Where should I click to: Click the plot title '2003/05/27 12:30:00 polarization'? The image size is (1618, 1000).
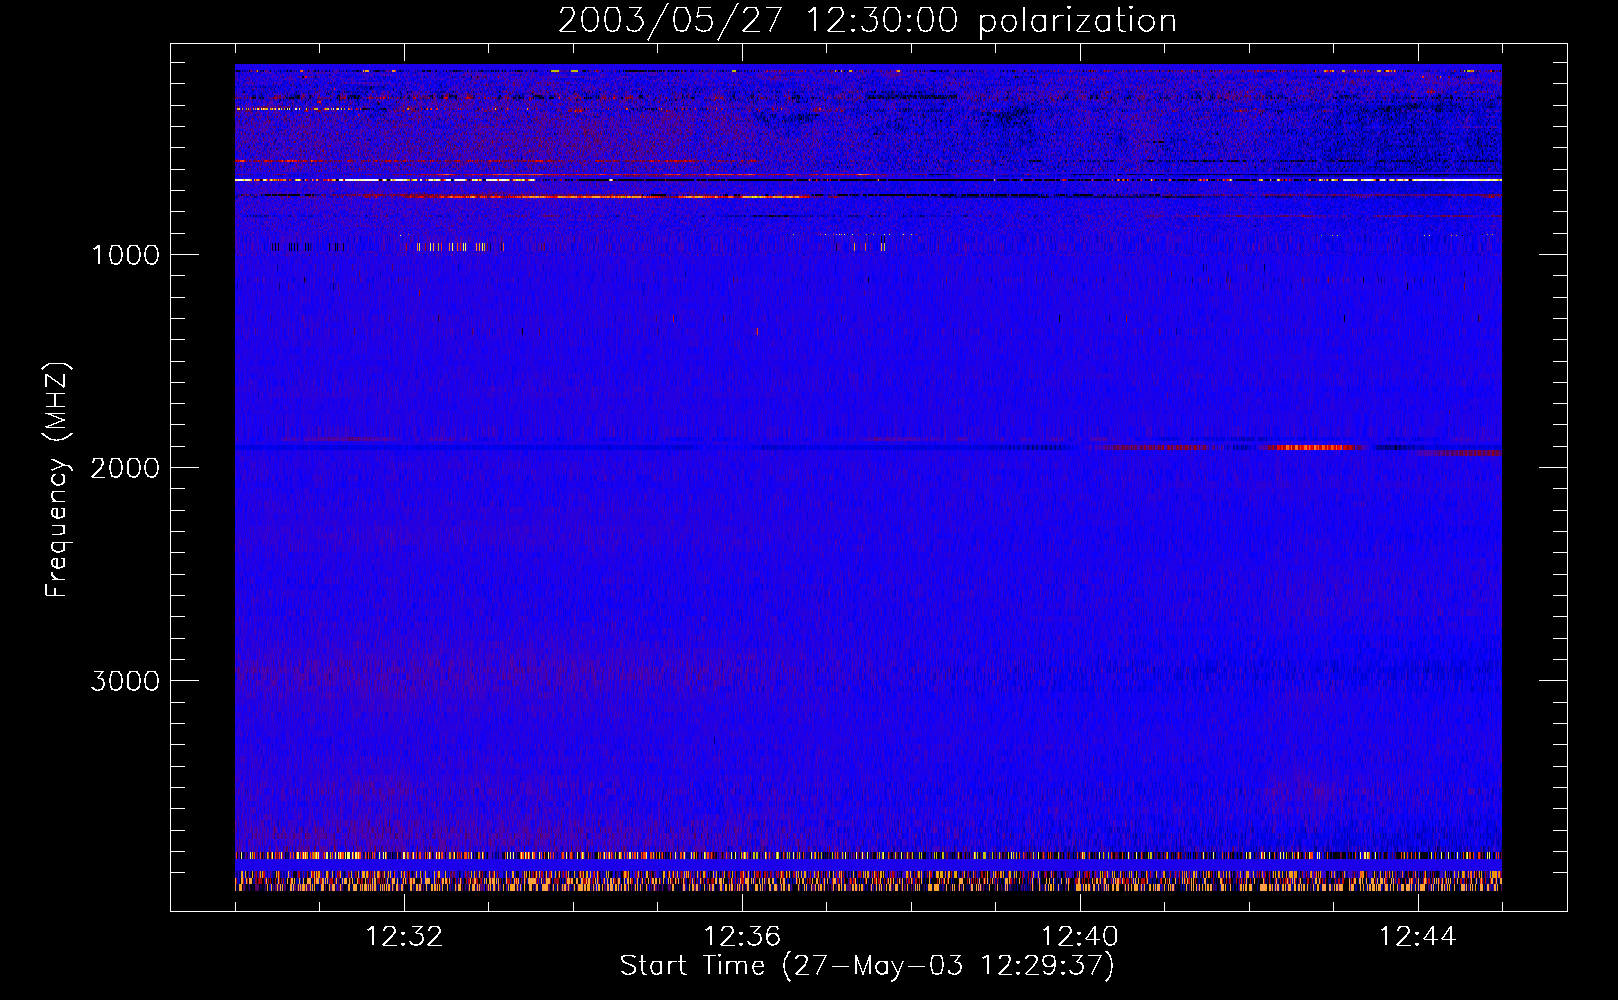[x=867, y=20]
